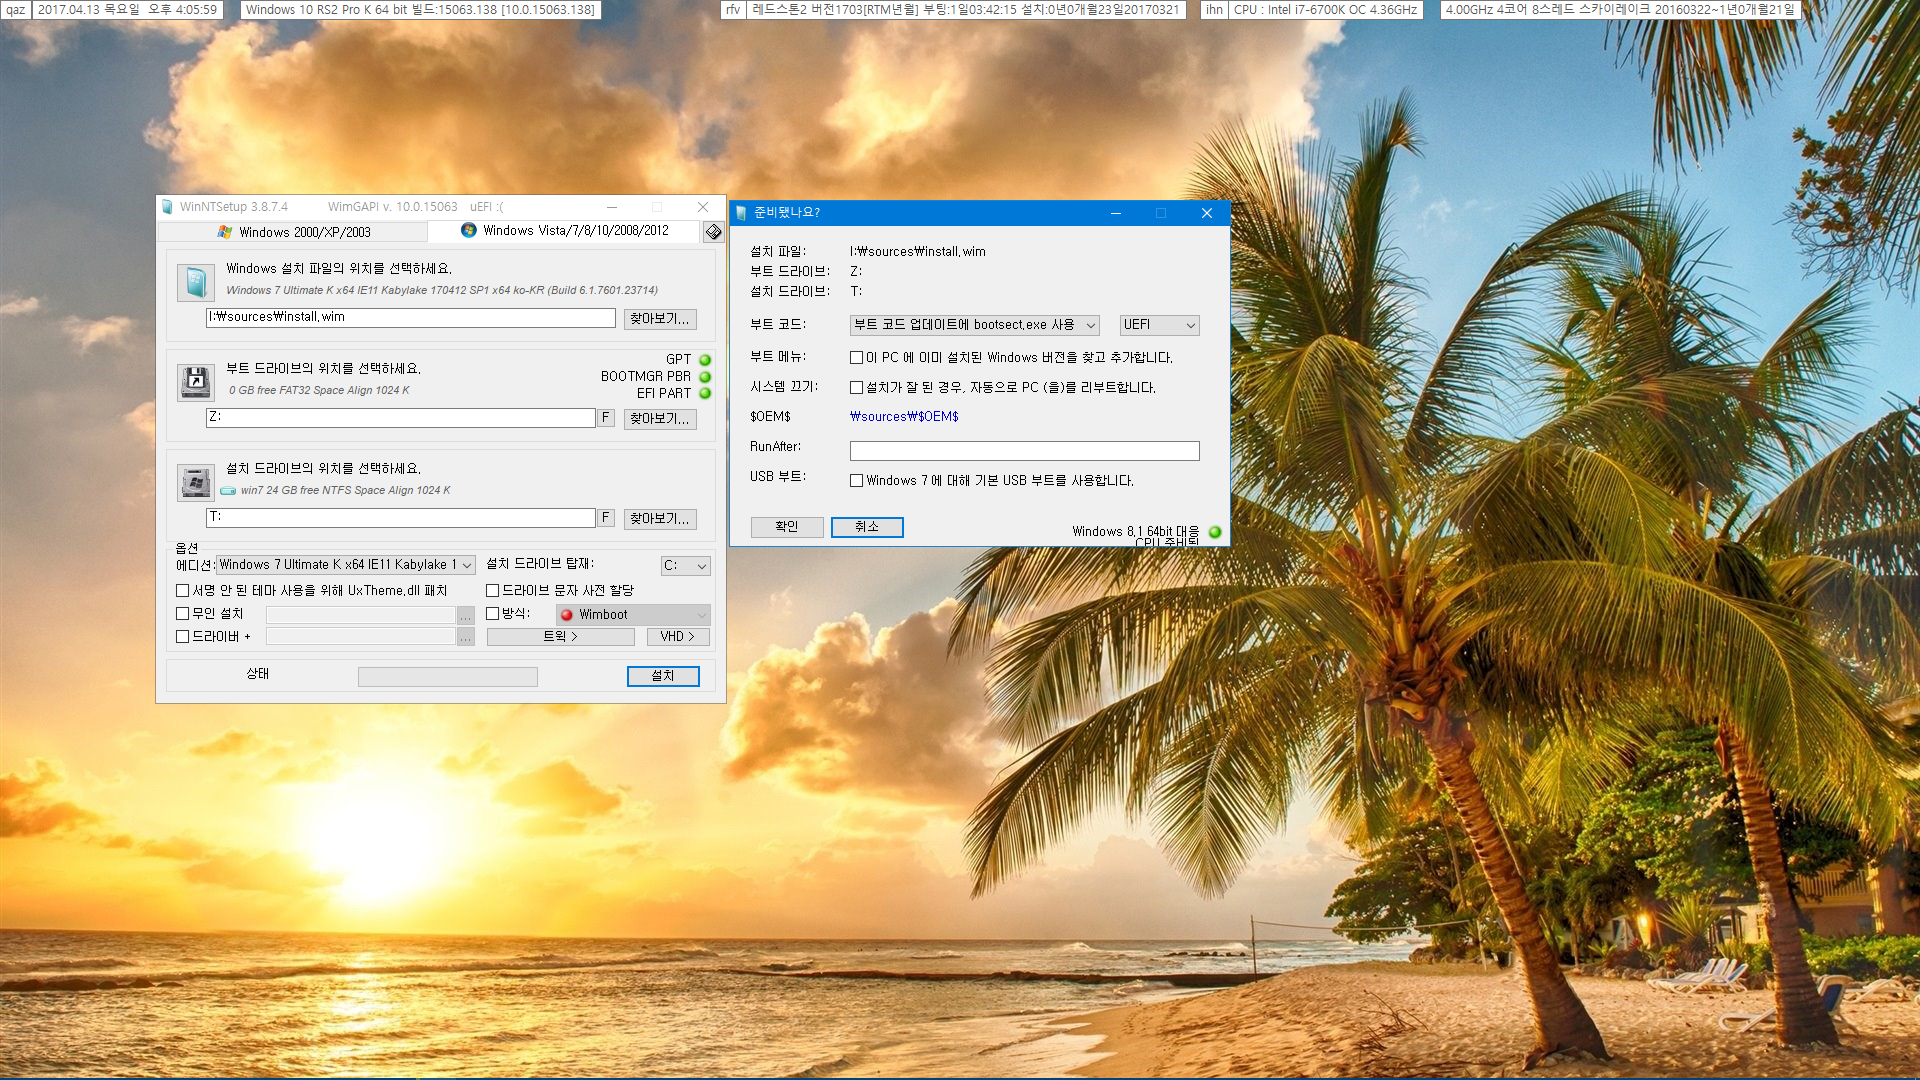
Task: Enable the mode (방식) checkbox
Action: pyautogui.click(x=492, y=614)
